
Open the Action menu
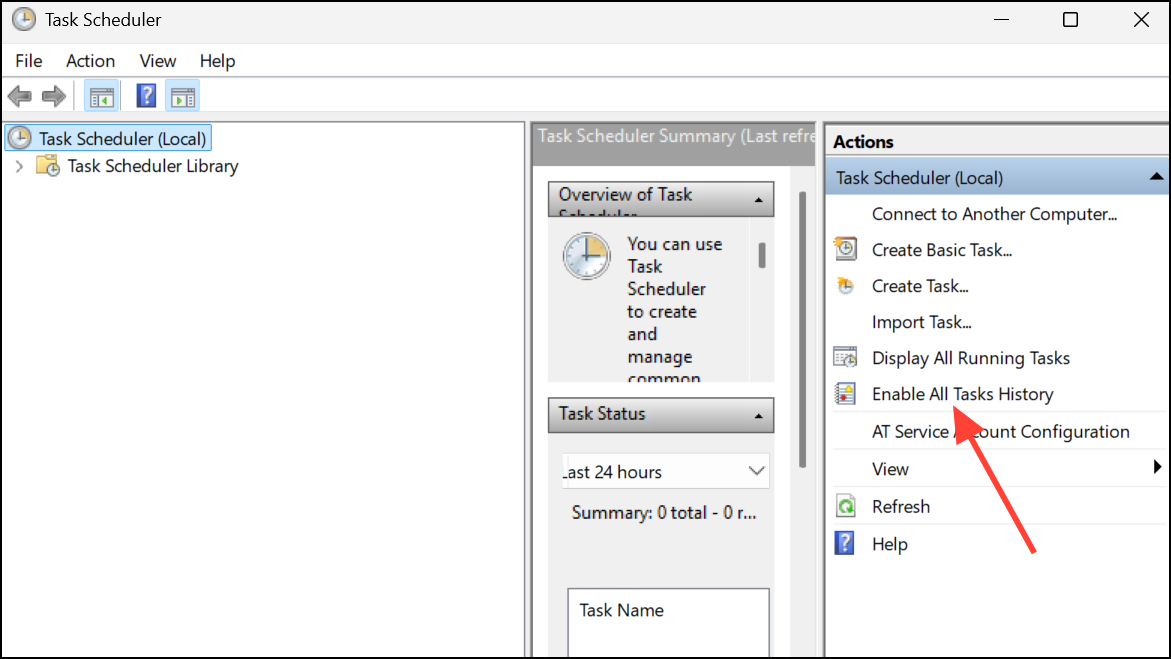click(x=90, y=61)
